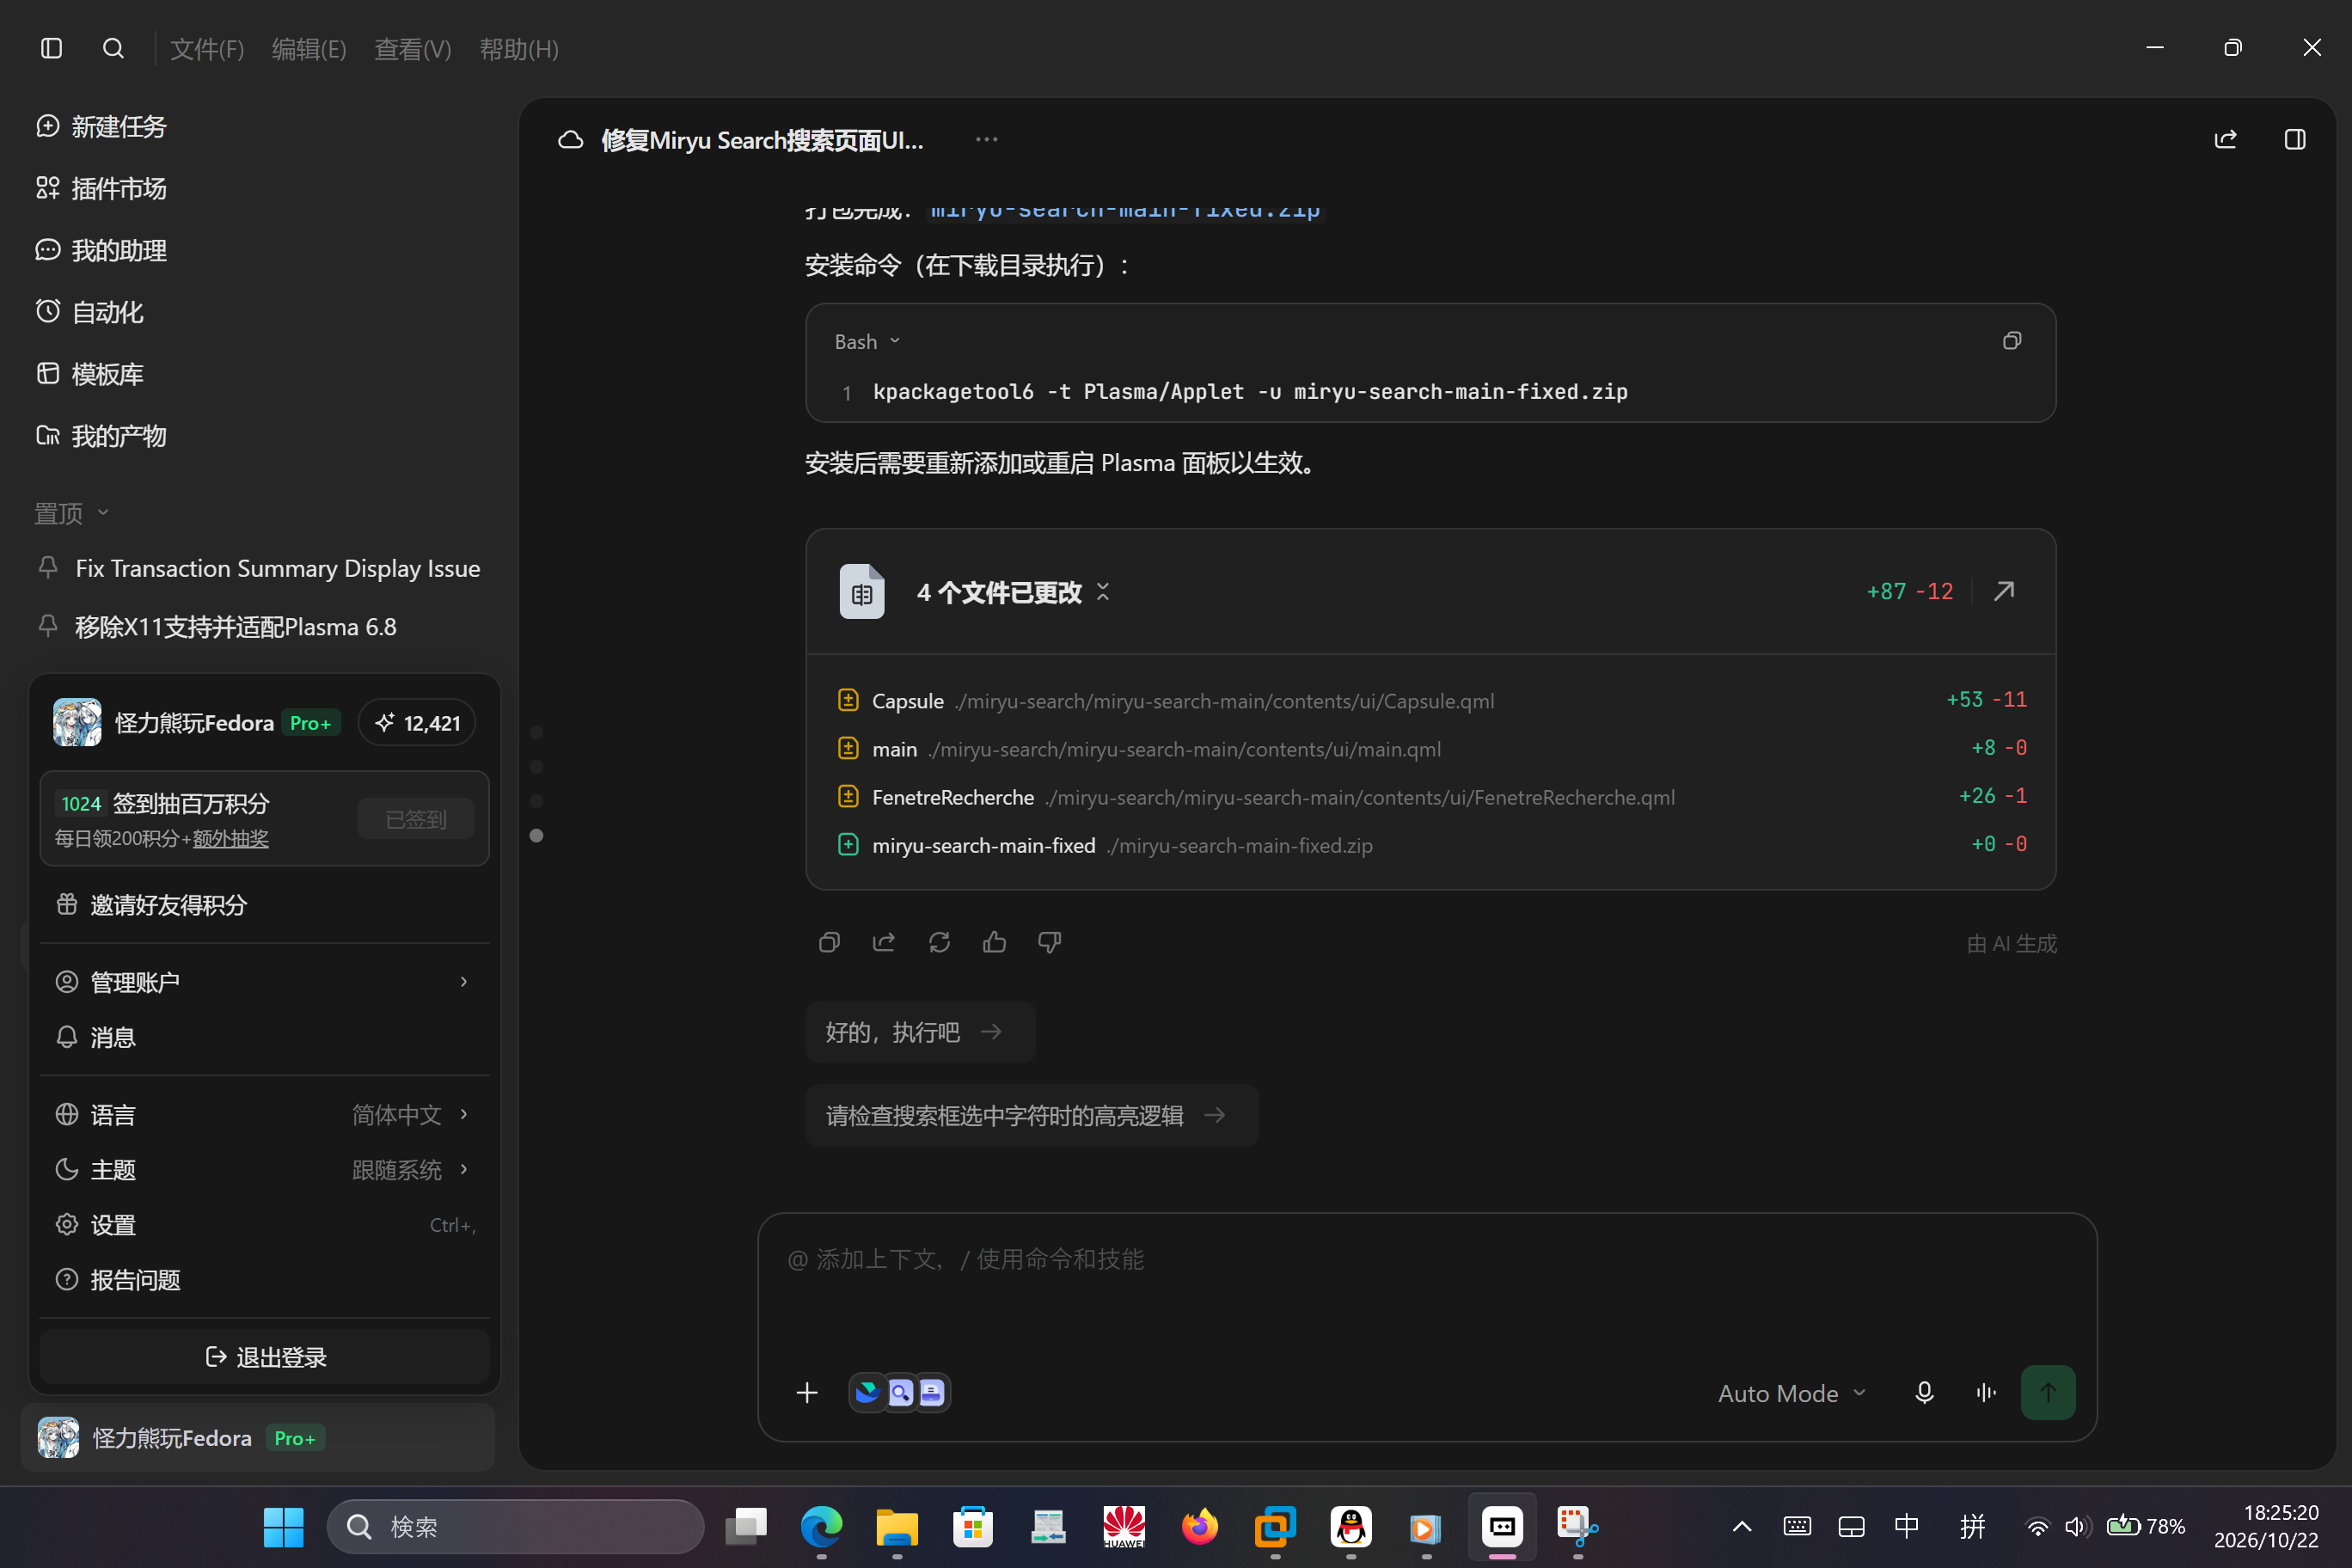
Task: Start the audio waveform voice mode
Action: 1986,1392
